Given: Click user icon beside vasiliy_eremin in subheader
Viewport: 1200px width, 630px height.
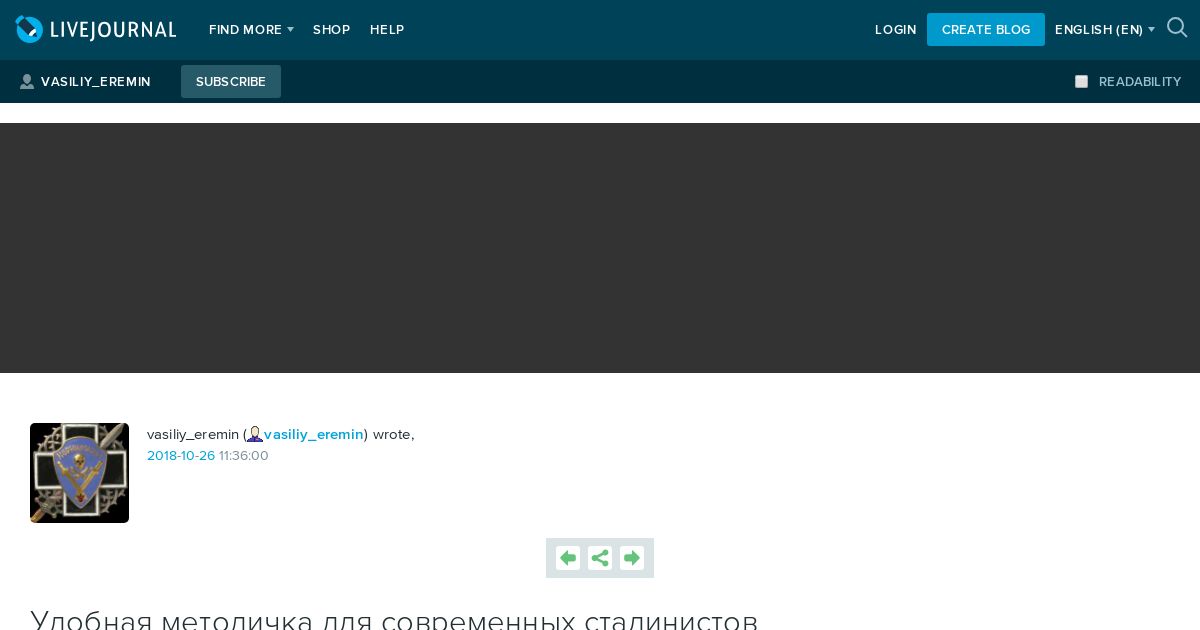Looking at the screenshot, I should 27,82.
